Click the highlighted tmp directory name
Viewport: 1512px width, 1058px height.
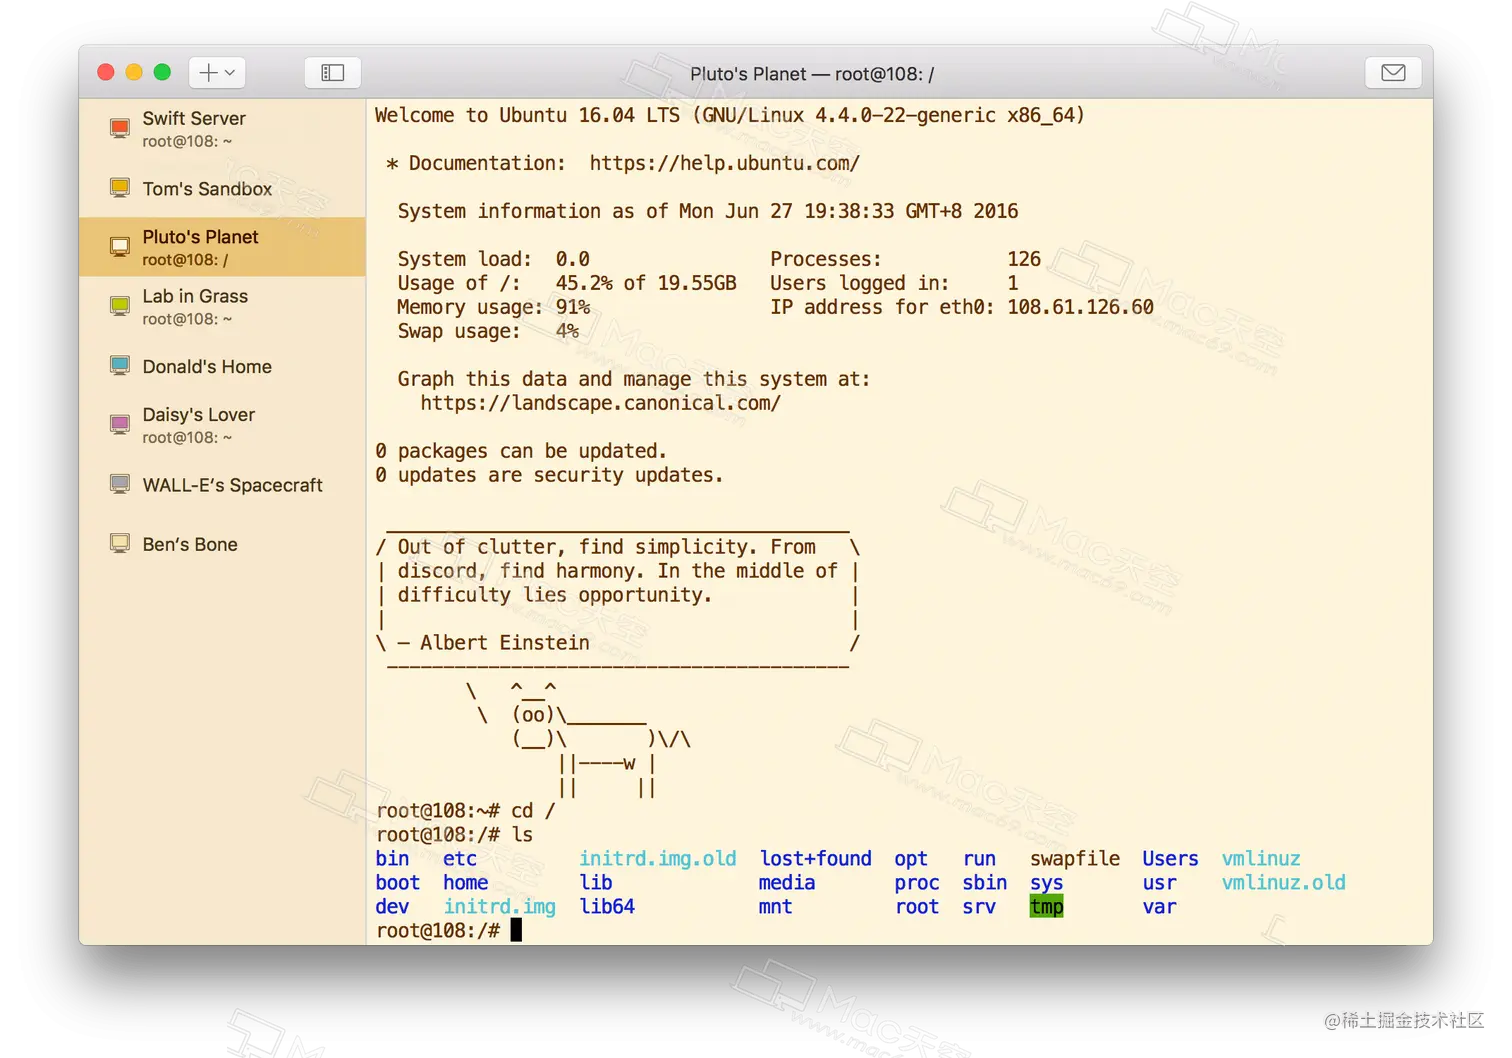click(x=1047, y=907)
